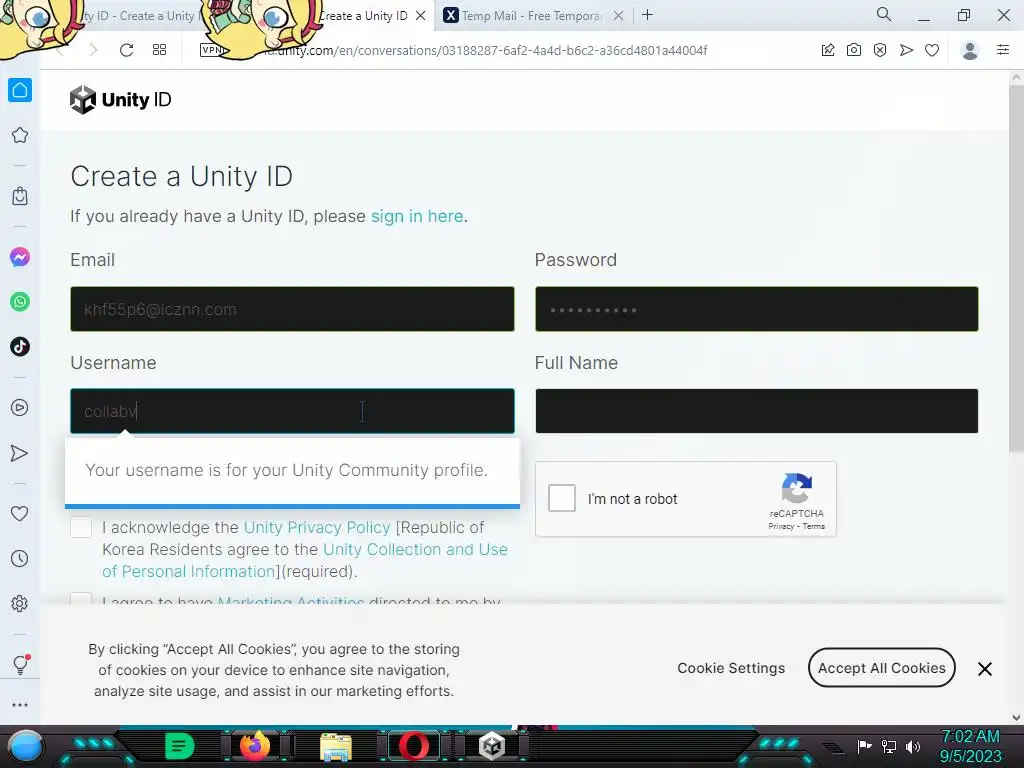Open the Action Center flag icon
This screenshot has width=1024, height=768.
[864, 746]
